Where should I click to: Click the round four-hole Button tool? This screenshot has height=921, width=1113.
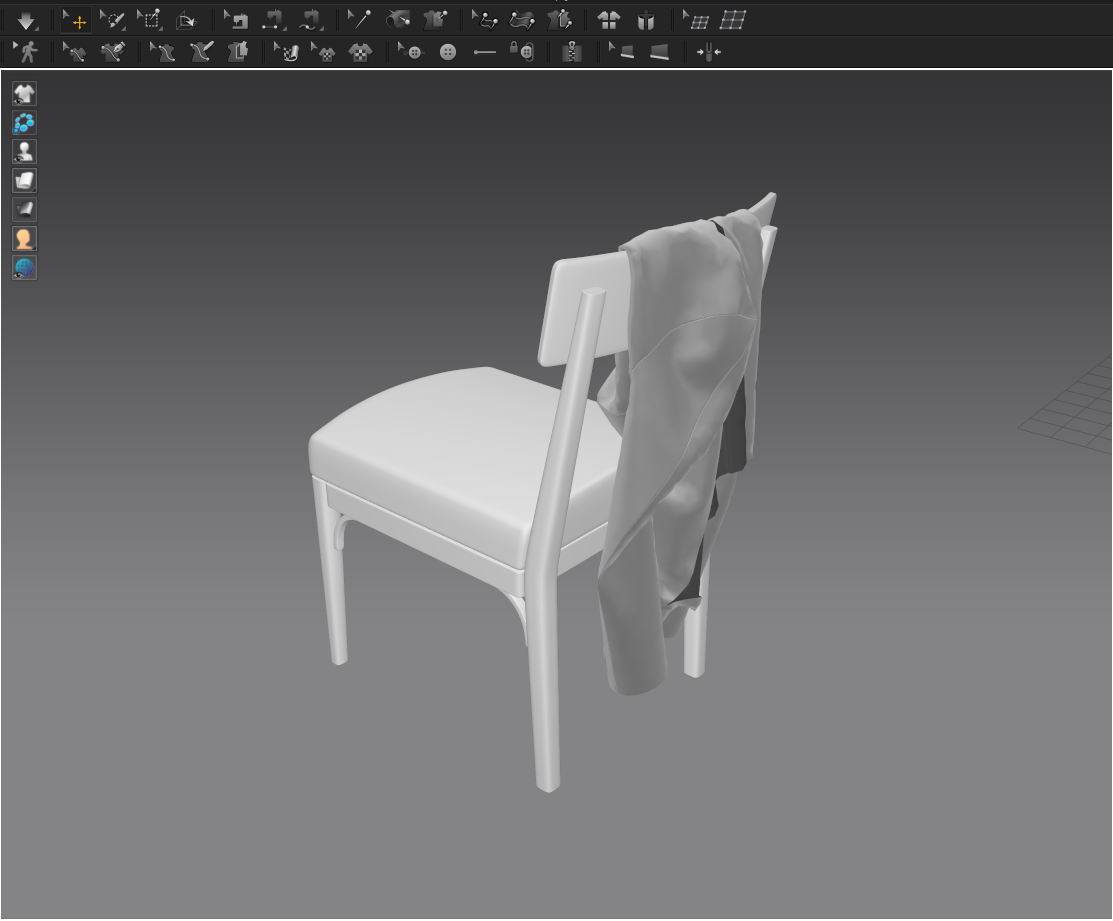click(x=448, y=52)
